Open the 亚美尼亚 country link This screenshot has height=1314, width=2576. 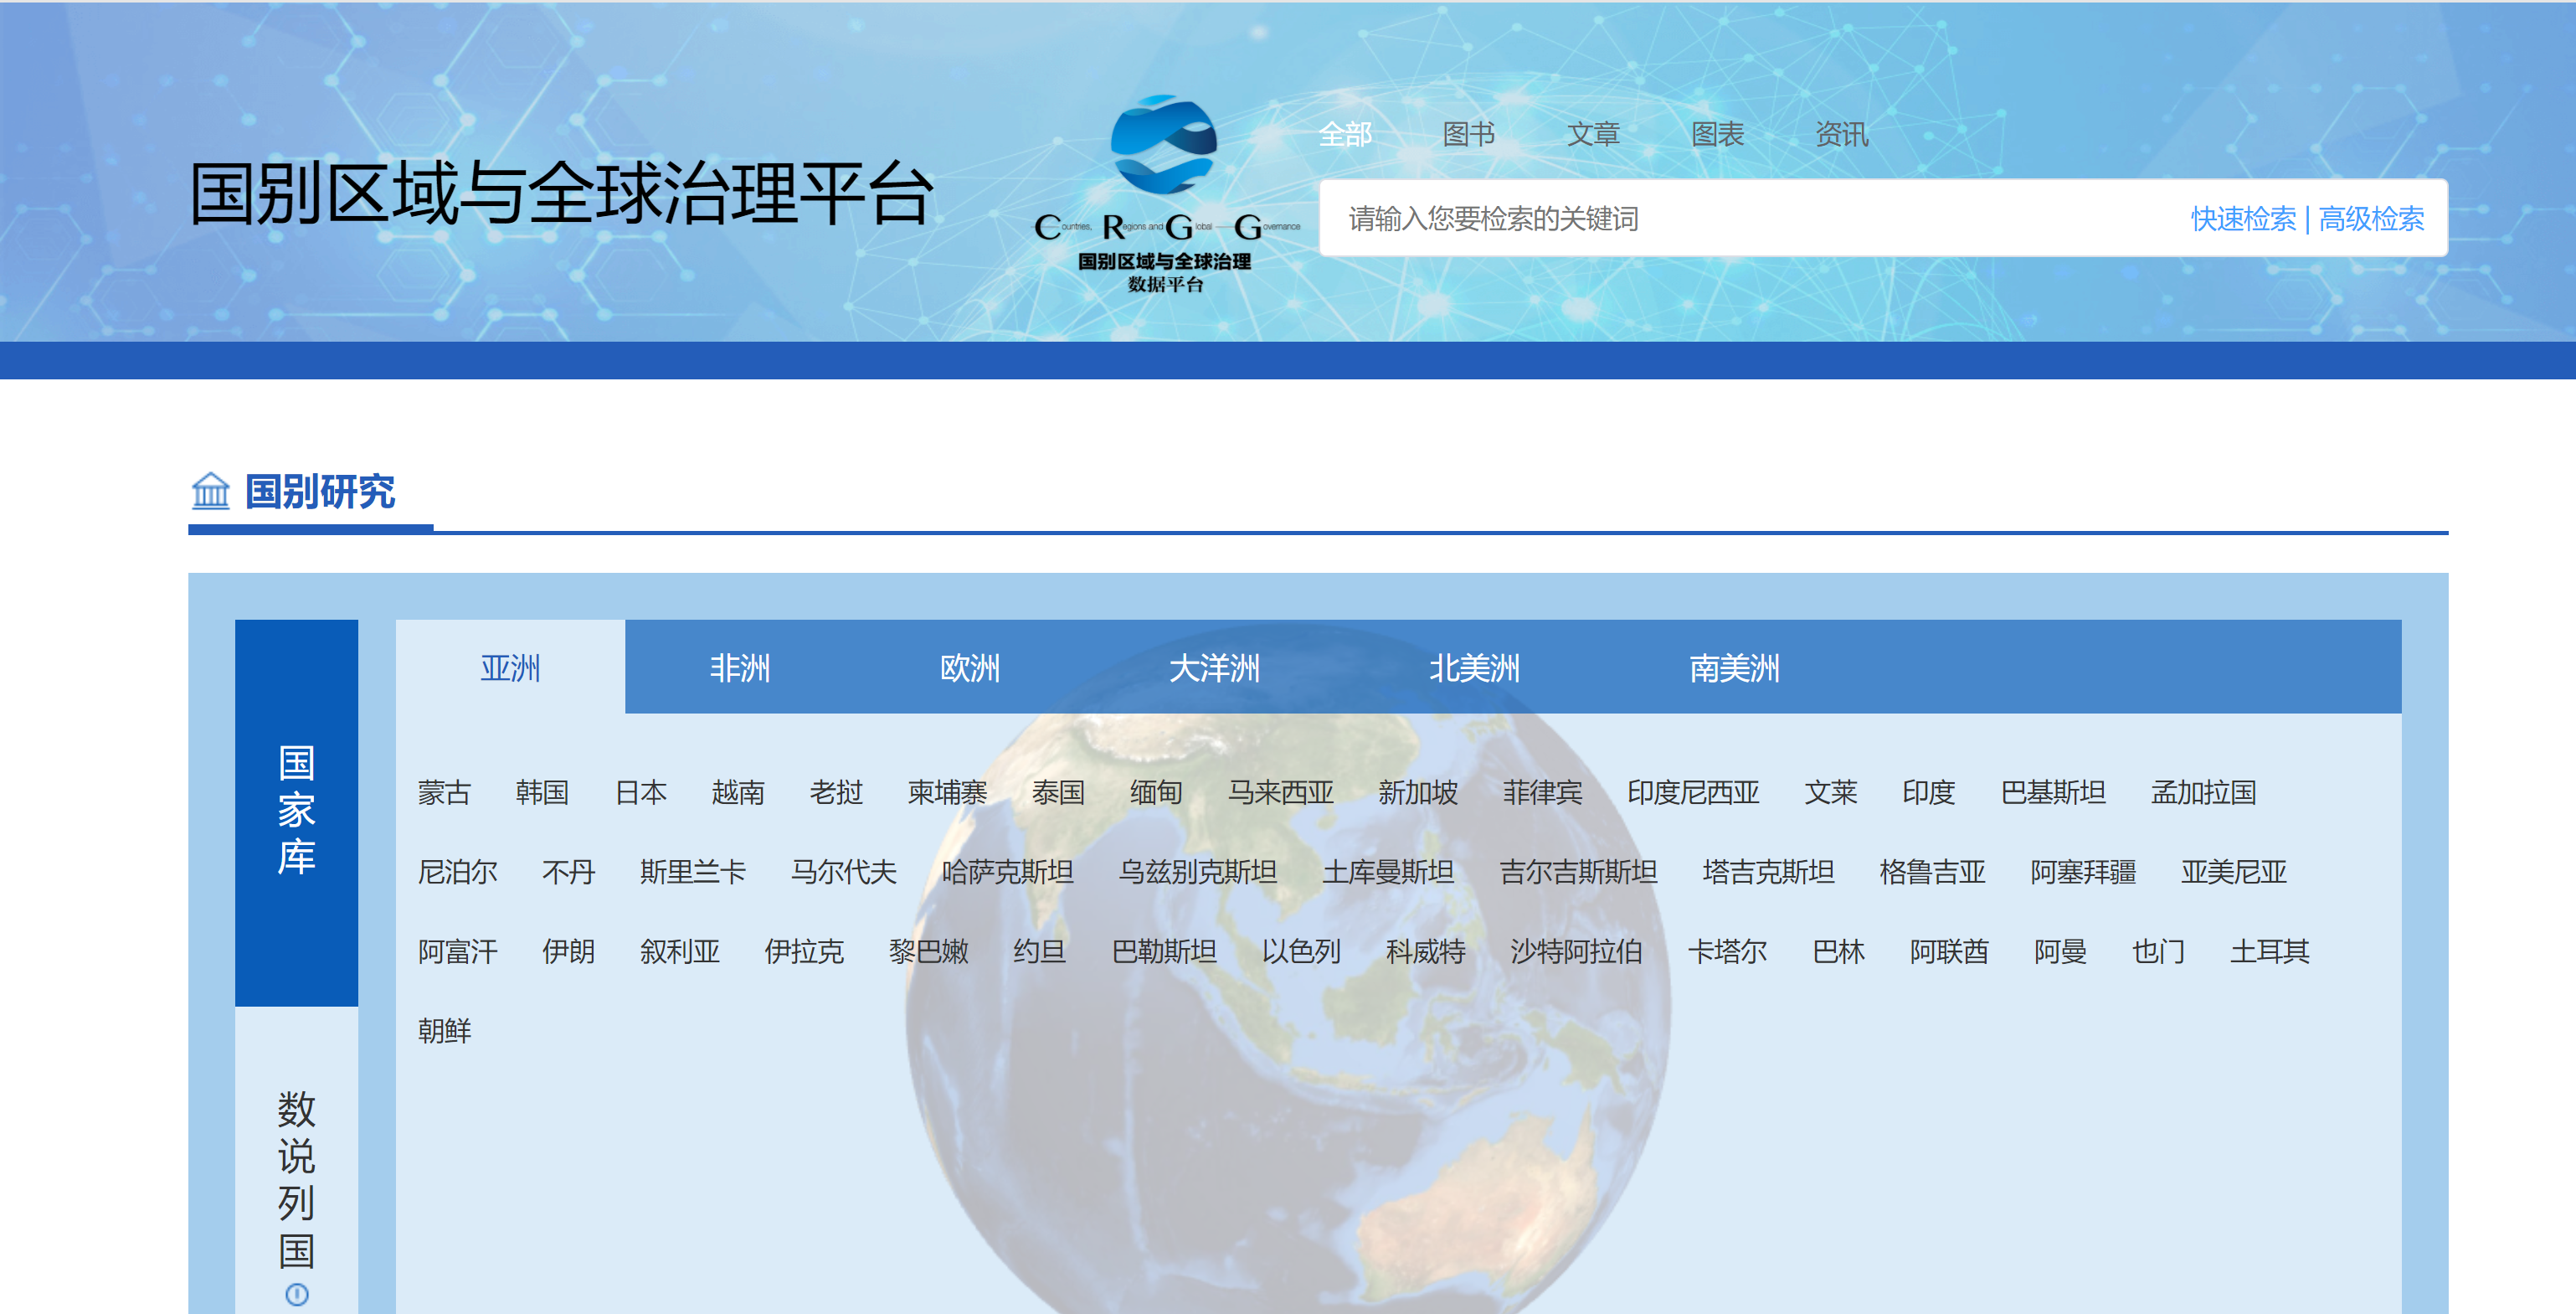pos(2233,872)
